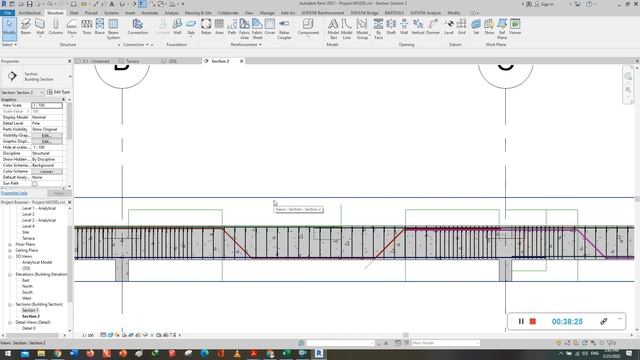Switch to the Annotate ribbon tab
Viewport: 640px width, 360px height.
149,13
